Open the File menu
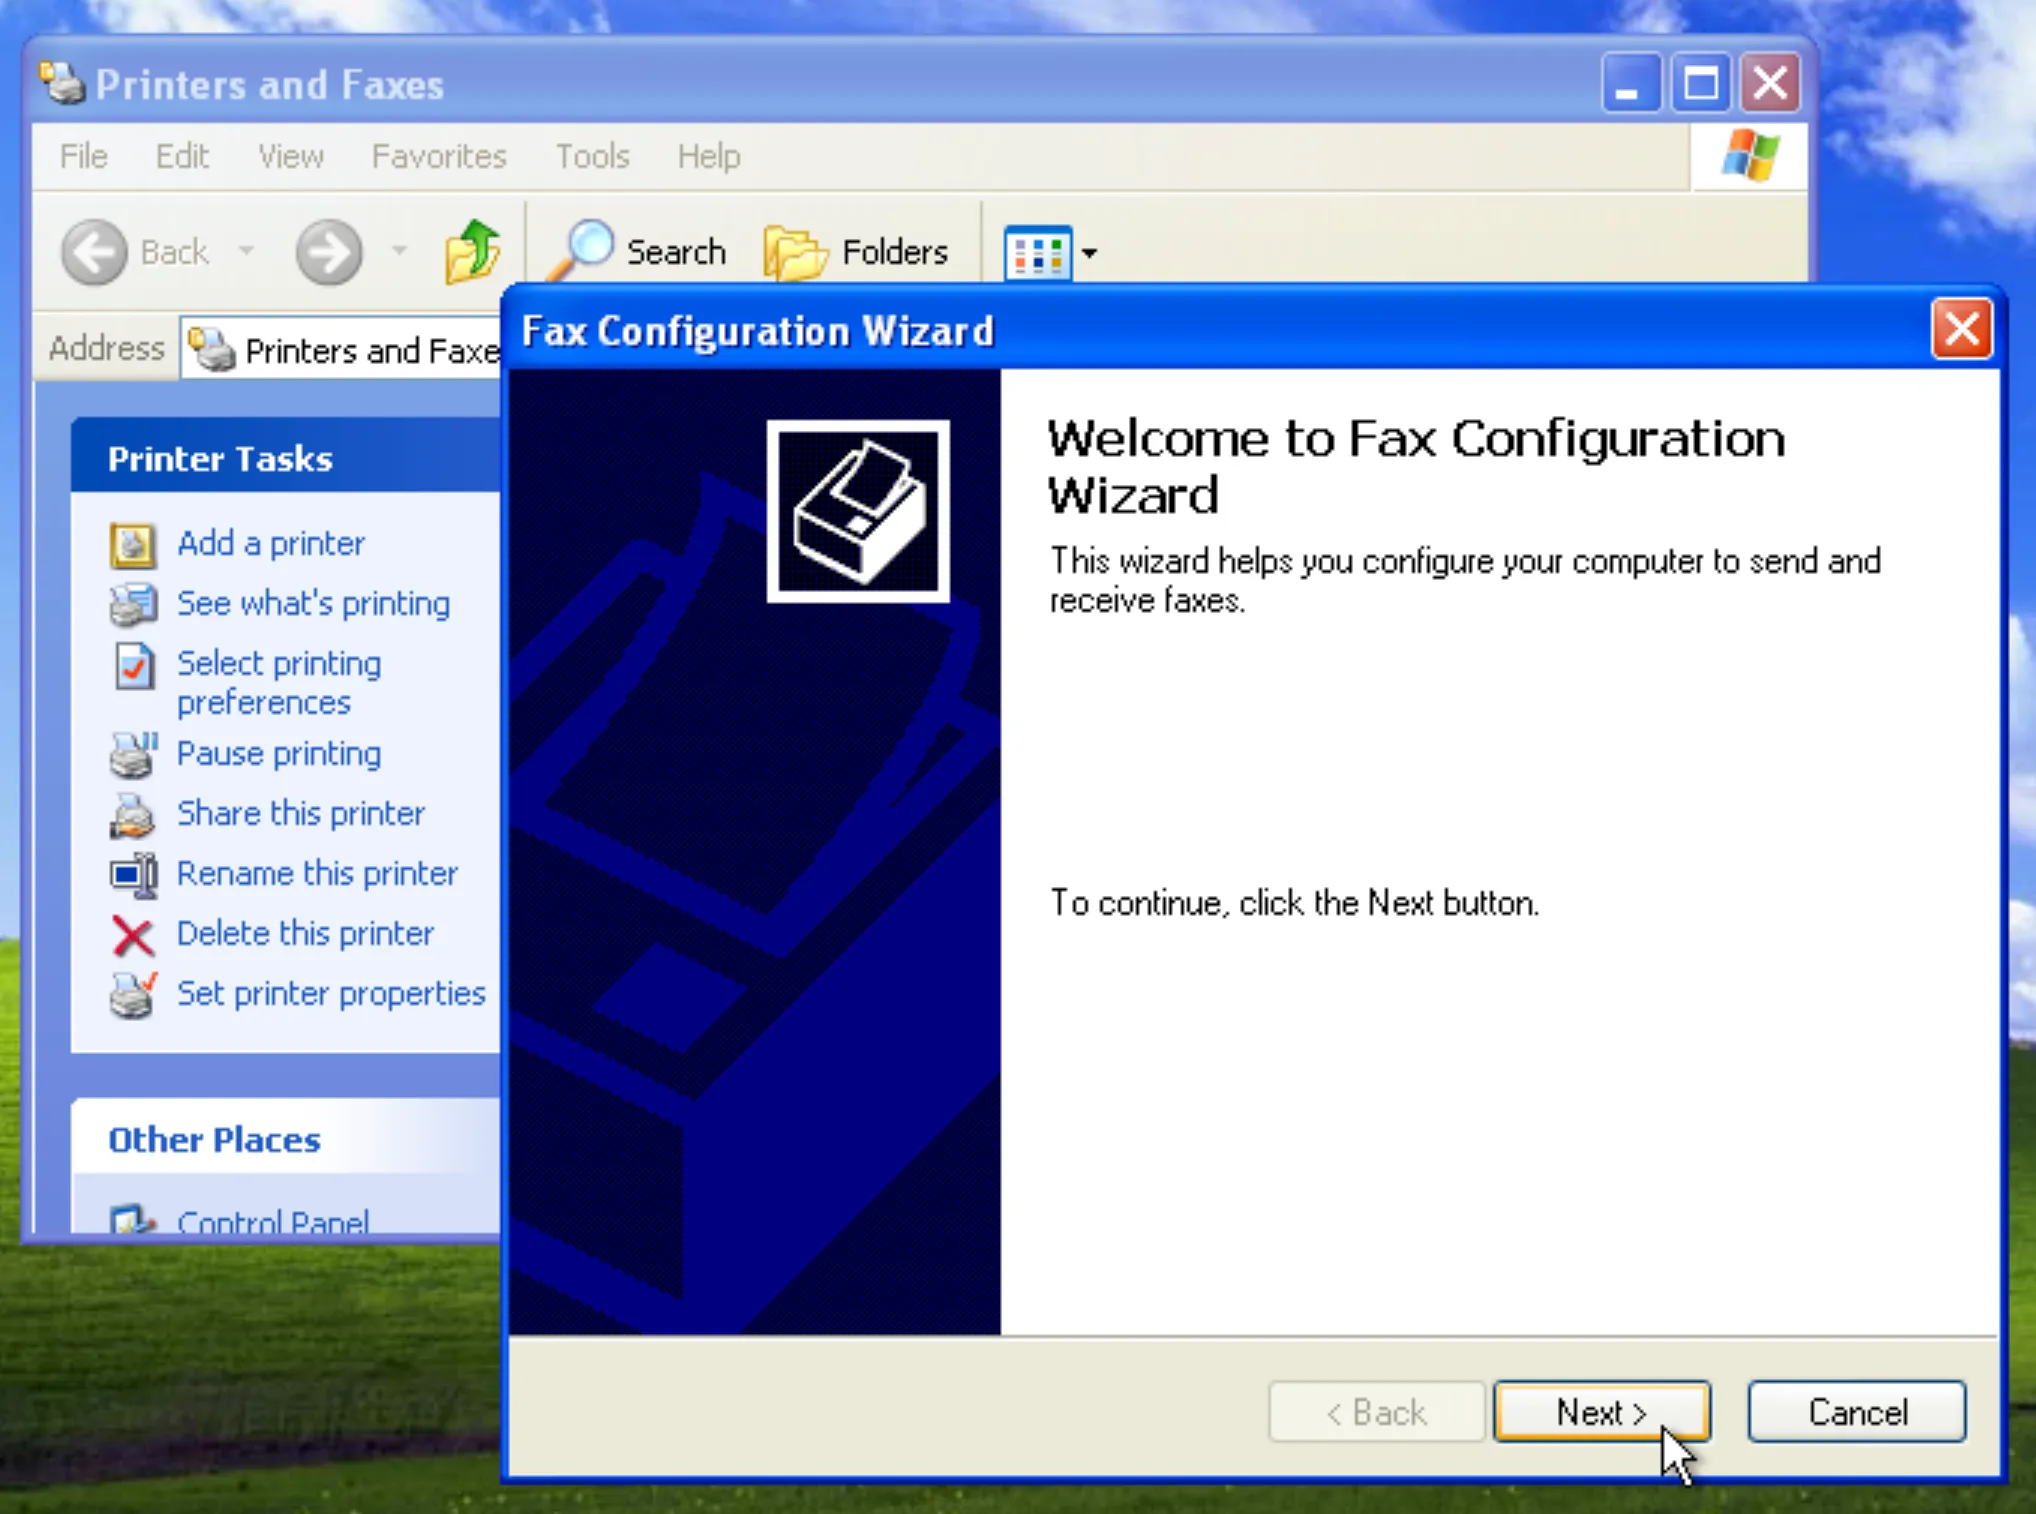This screenshot has width=2036, height=1514. pos(82,157)
